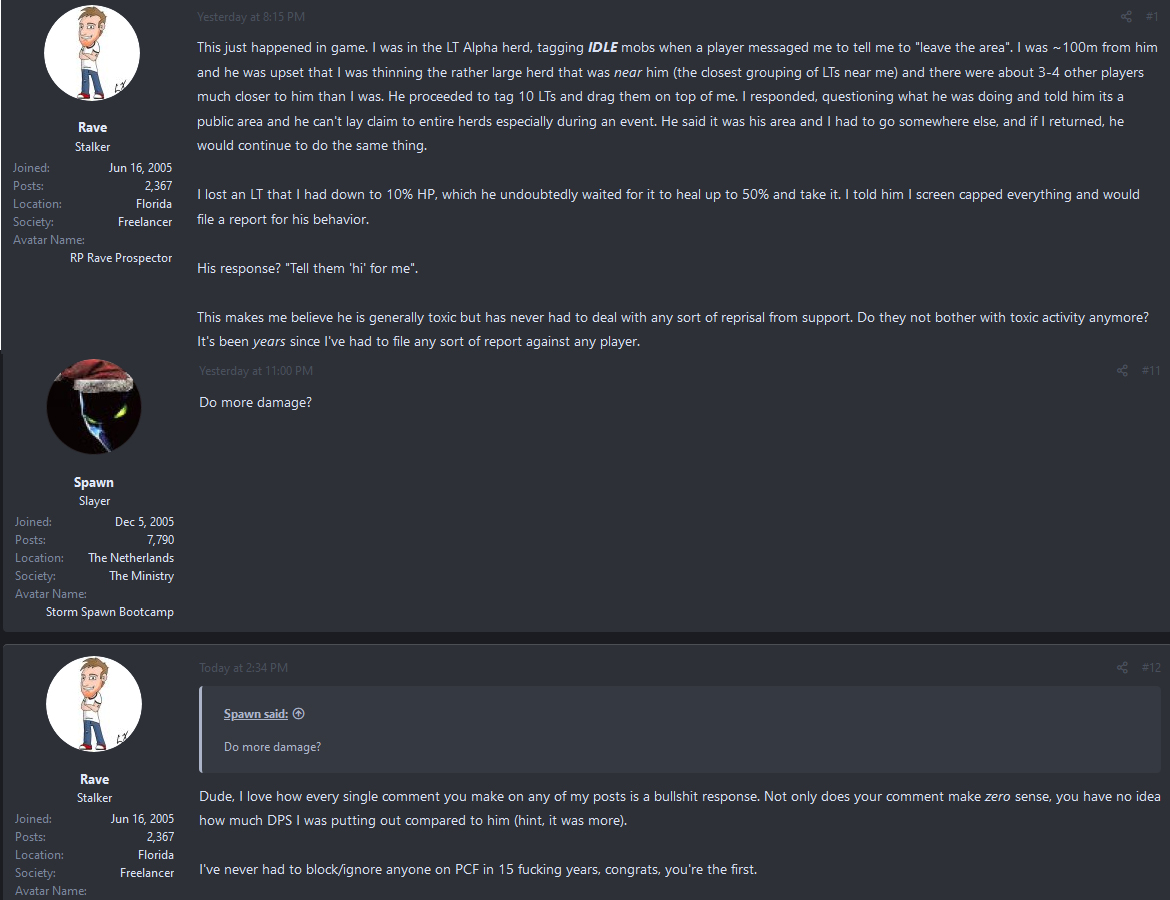Open Rave's avatar on the first post
1170x900 pixels.
(x=93, y=53)
